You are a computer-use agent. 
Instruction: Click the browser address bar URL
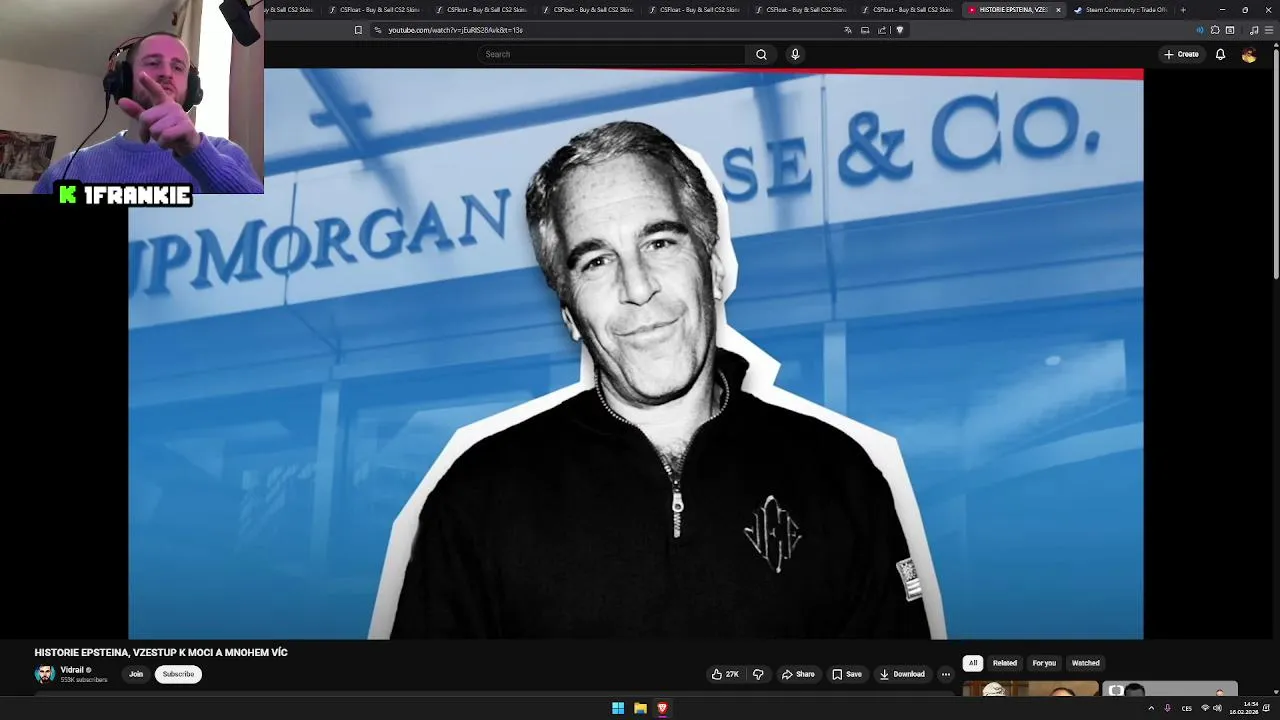[x=455, y=30]
